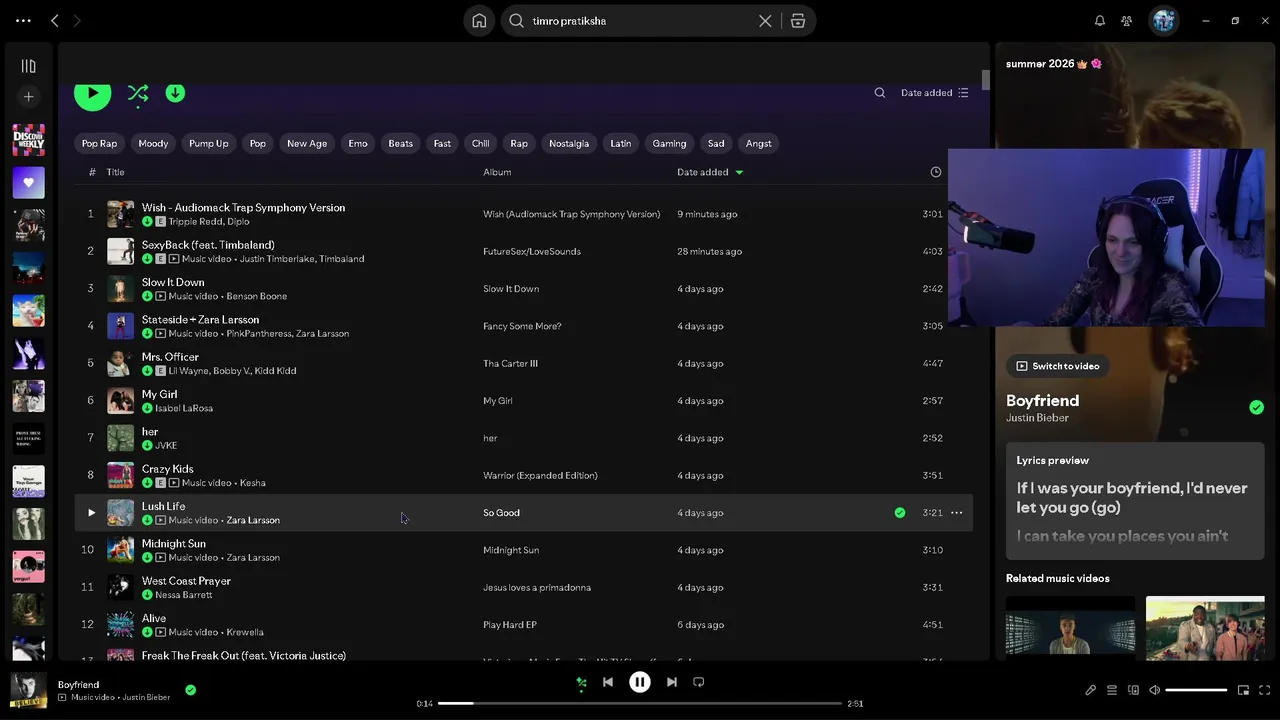This screenshot has height=720, width=1280.
Task: Toggle saved checkmark beside Boyfriend in right panel
Action: click(x=1256, y=407)
